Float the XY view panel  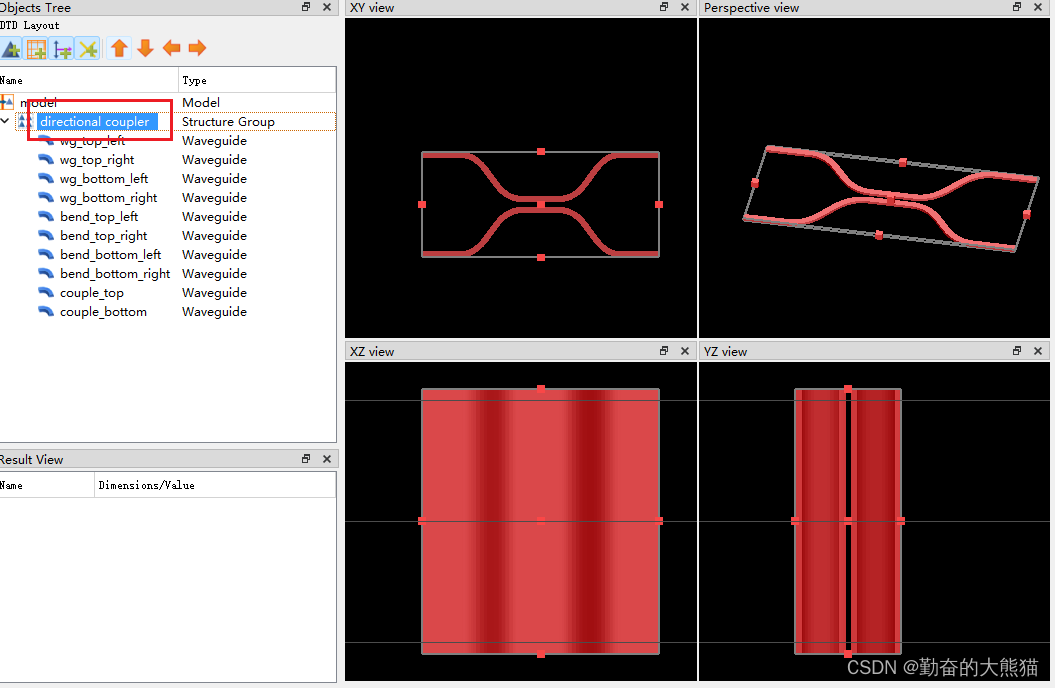pos(664,7)
